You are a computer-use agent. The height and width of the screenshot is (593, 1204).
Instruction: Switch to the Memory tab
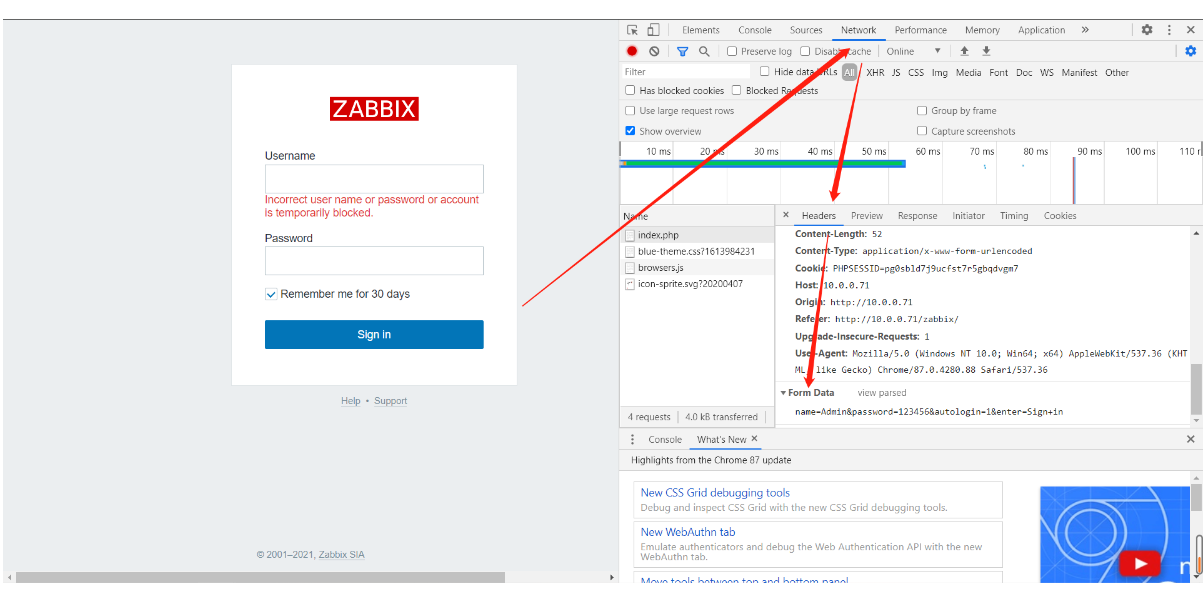[x=982, y=30]
